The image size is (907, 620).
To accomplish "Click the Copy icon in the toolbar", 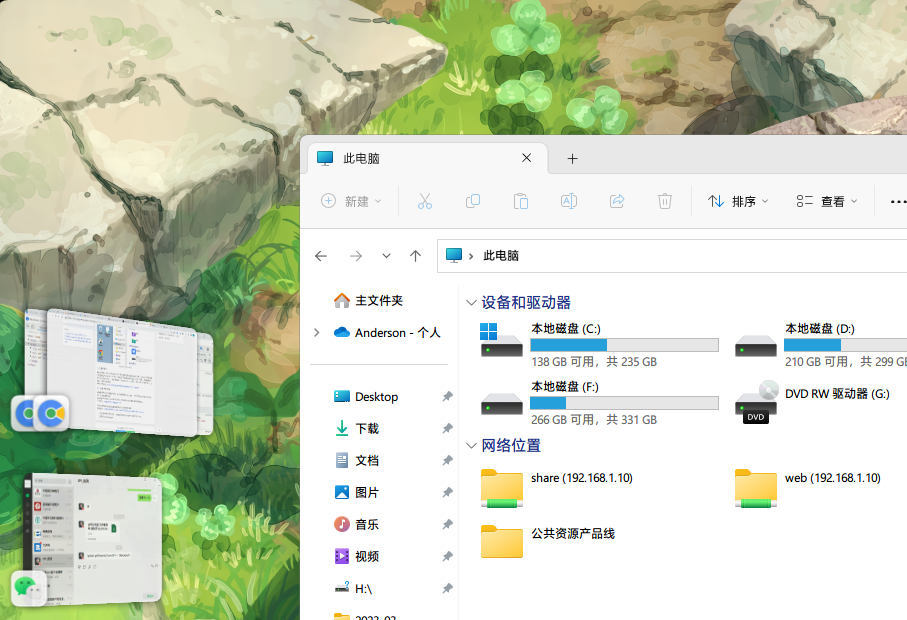I will point(473,201).
